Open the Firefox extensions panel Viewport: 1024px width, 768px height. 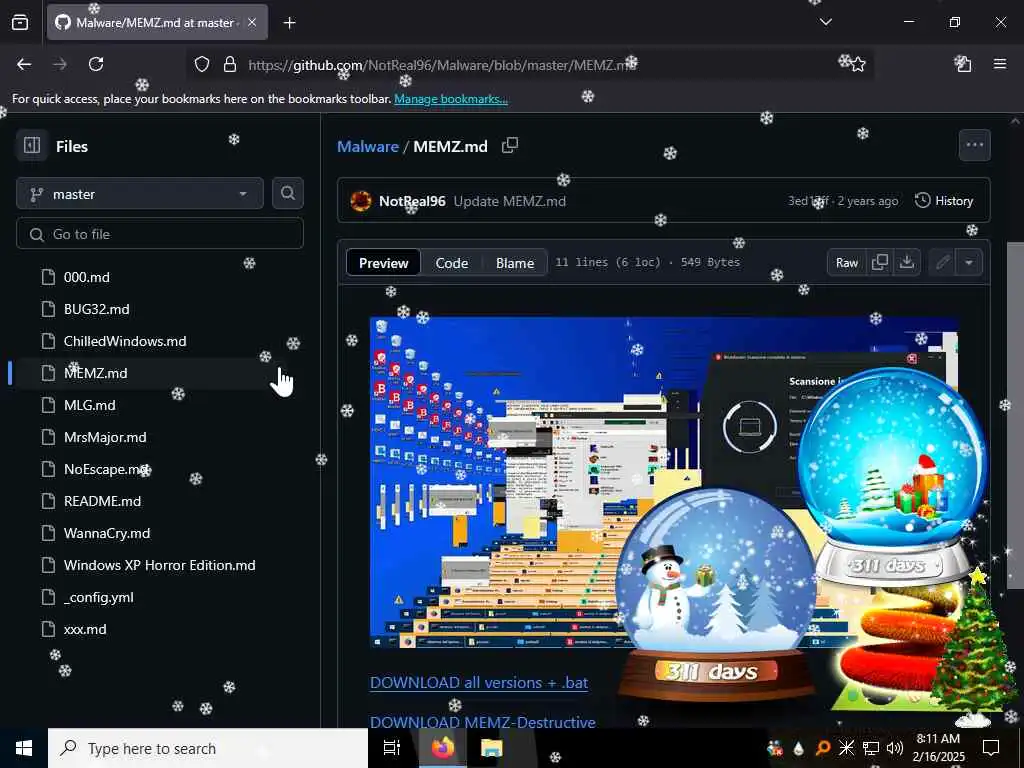click(963, 64)
